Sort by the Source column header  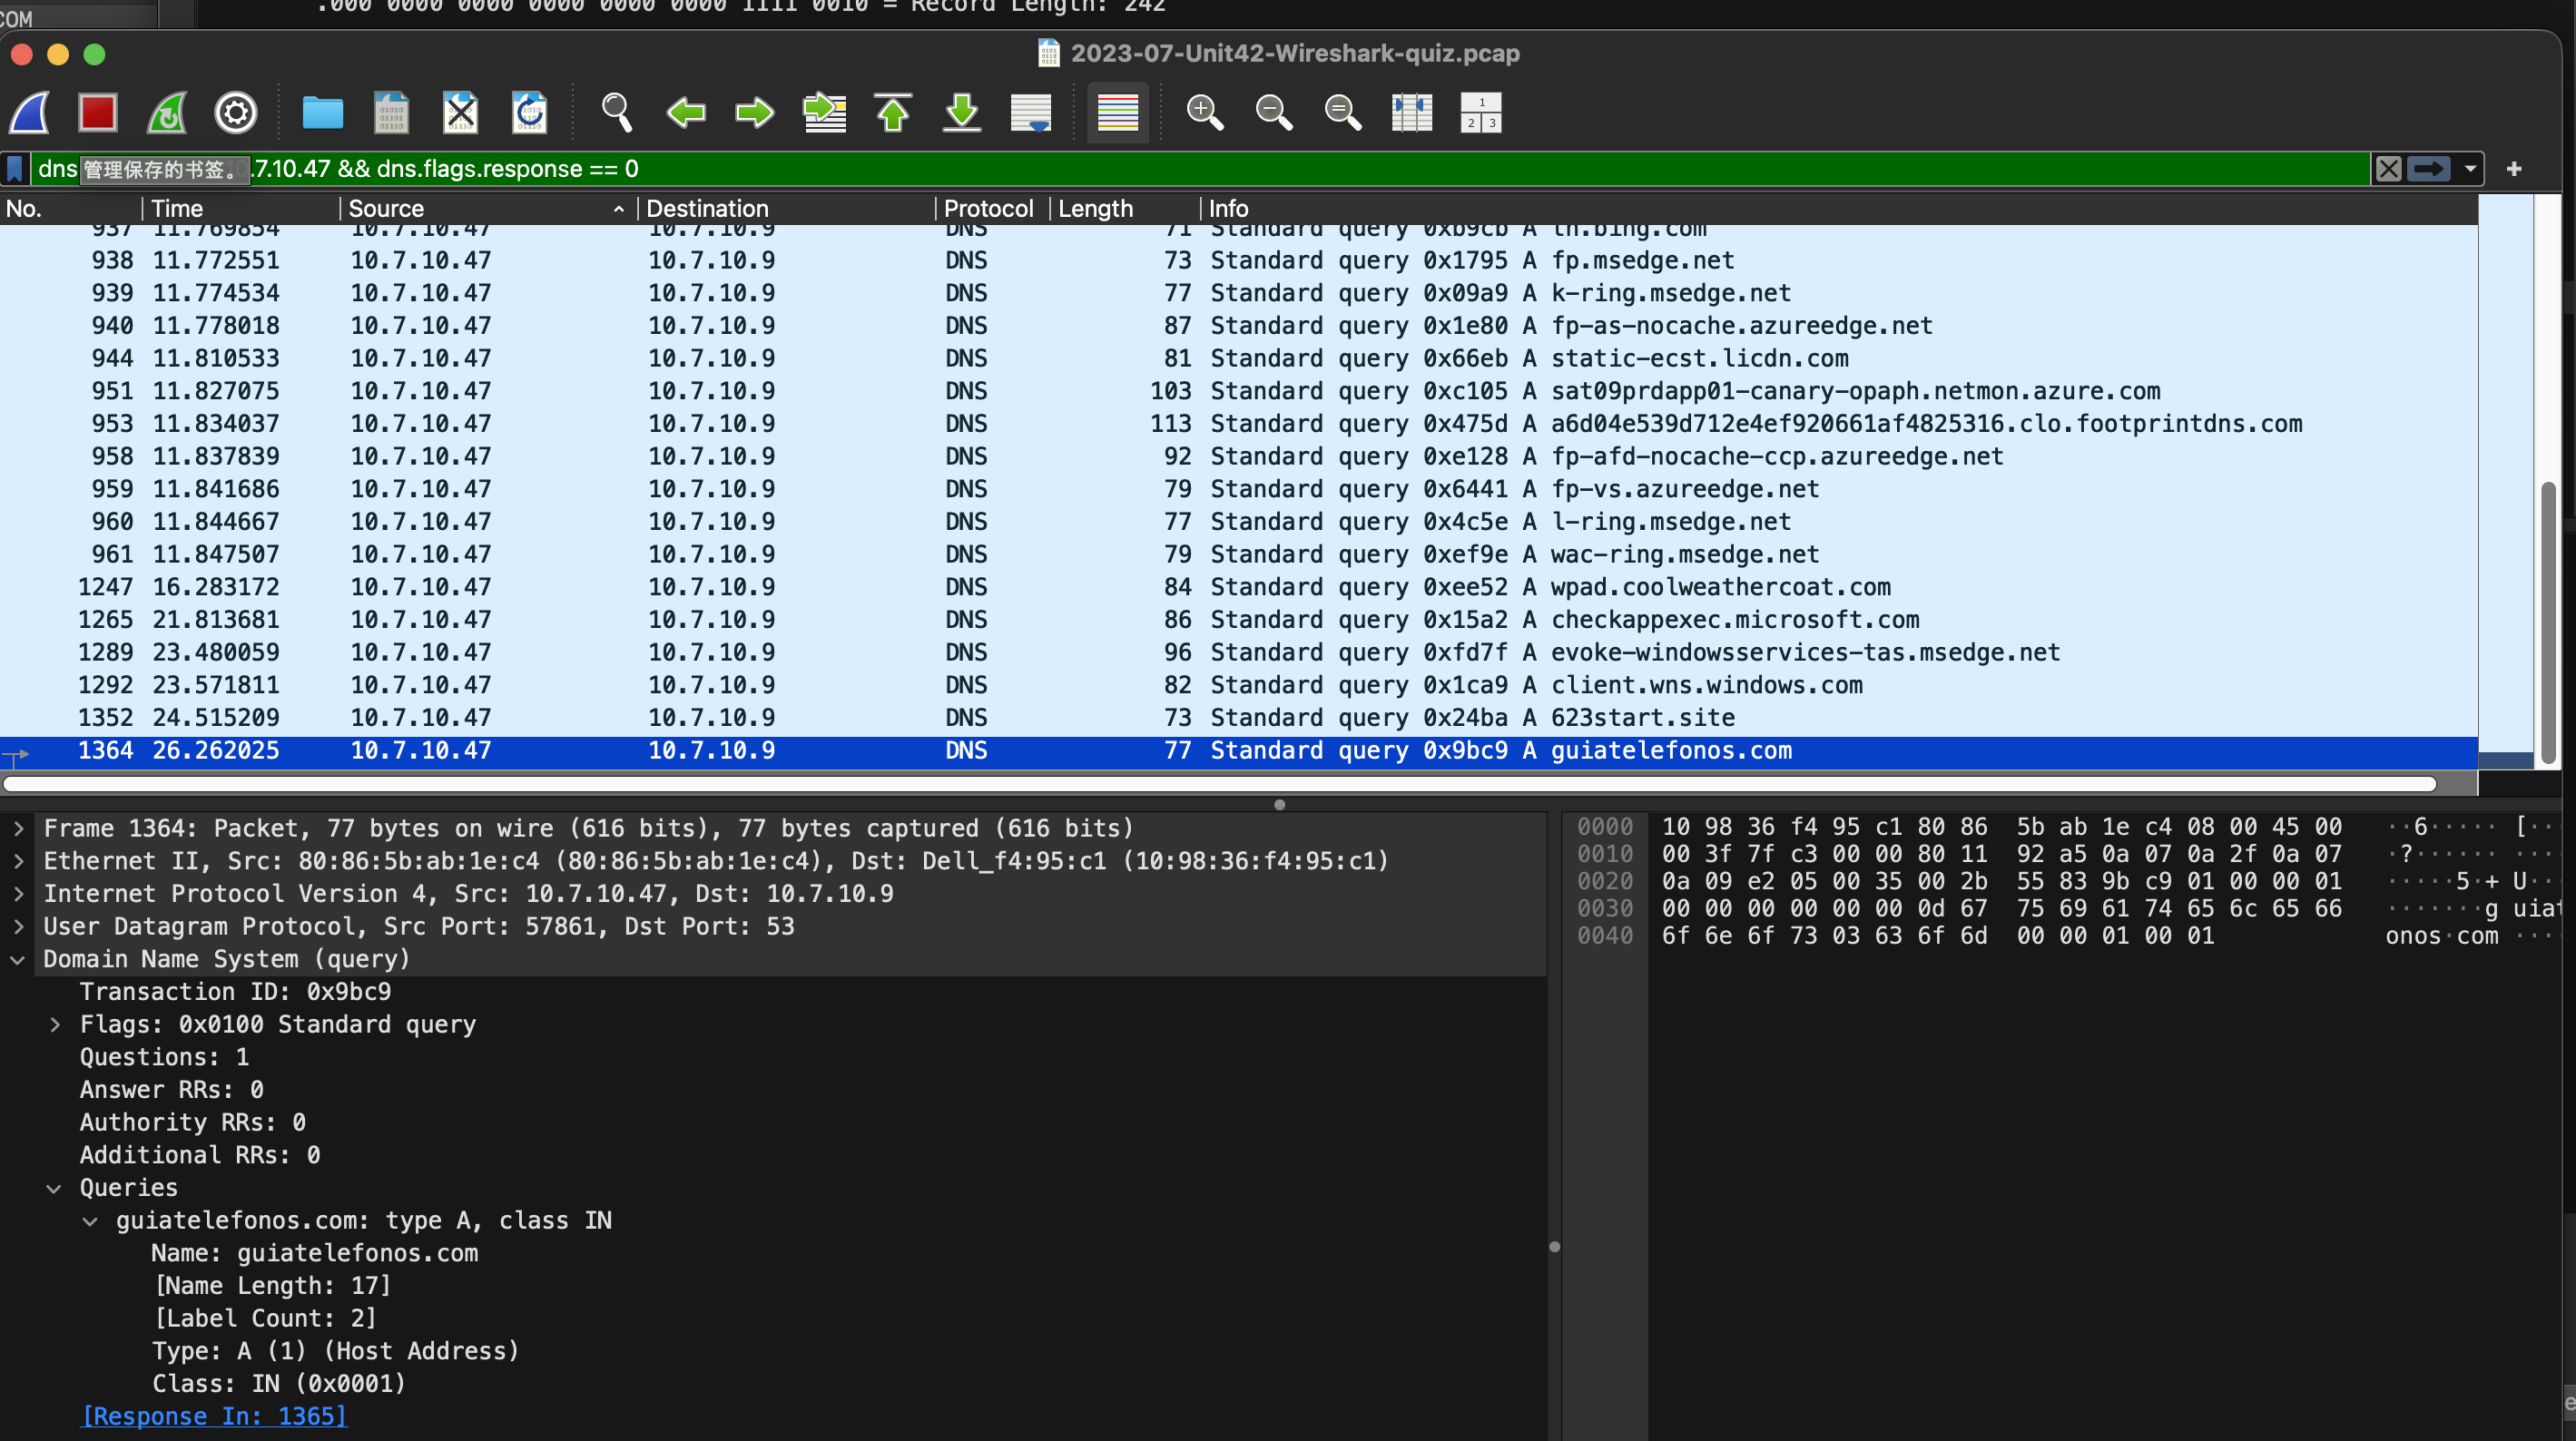[386, 209]
